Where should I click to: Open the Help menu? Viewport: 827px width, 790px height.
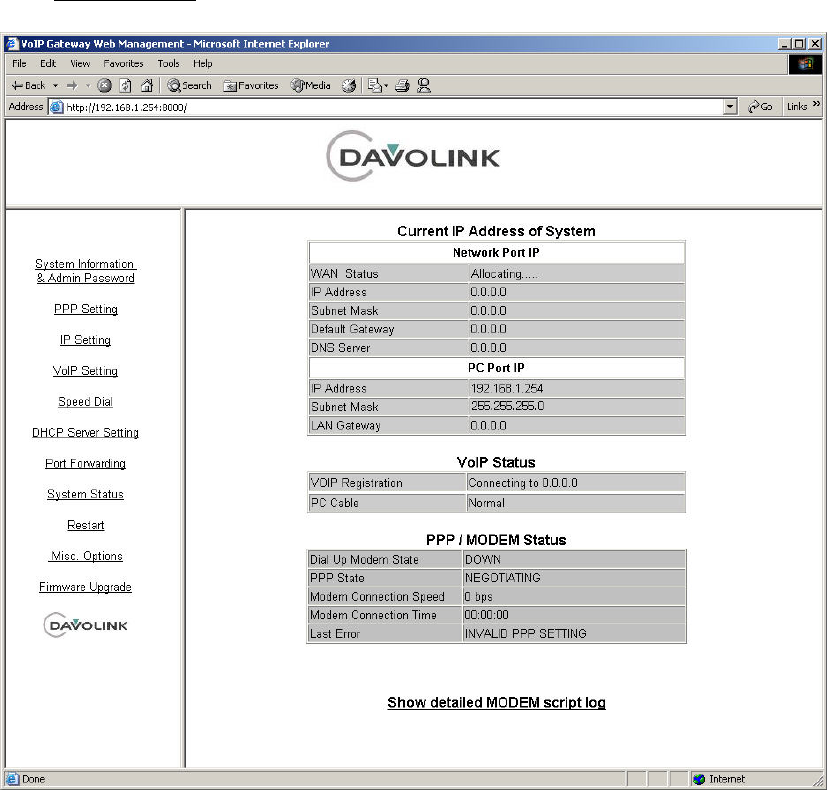203,64
